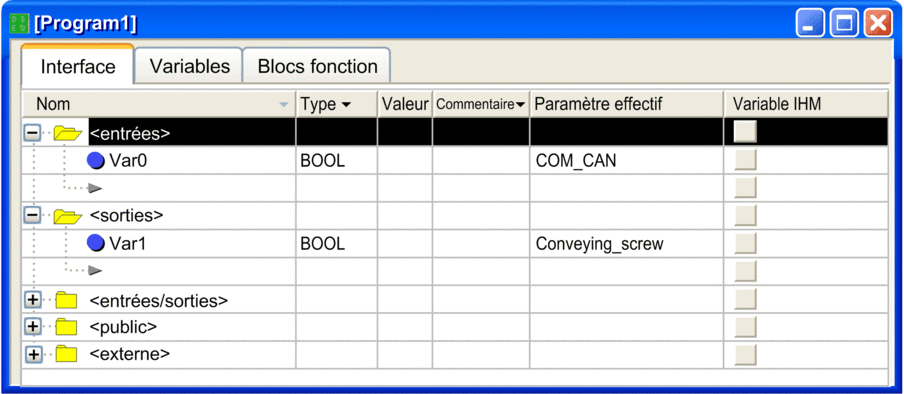This screenshot has width=904, height=394.
Task: Toggle Variable IHM checkbox for Var0
Action: tap(745, 160)
